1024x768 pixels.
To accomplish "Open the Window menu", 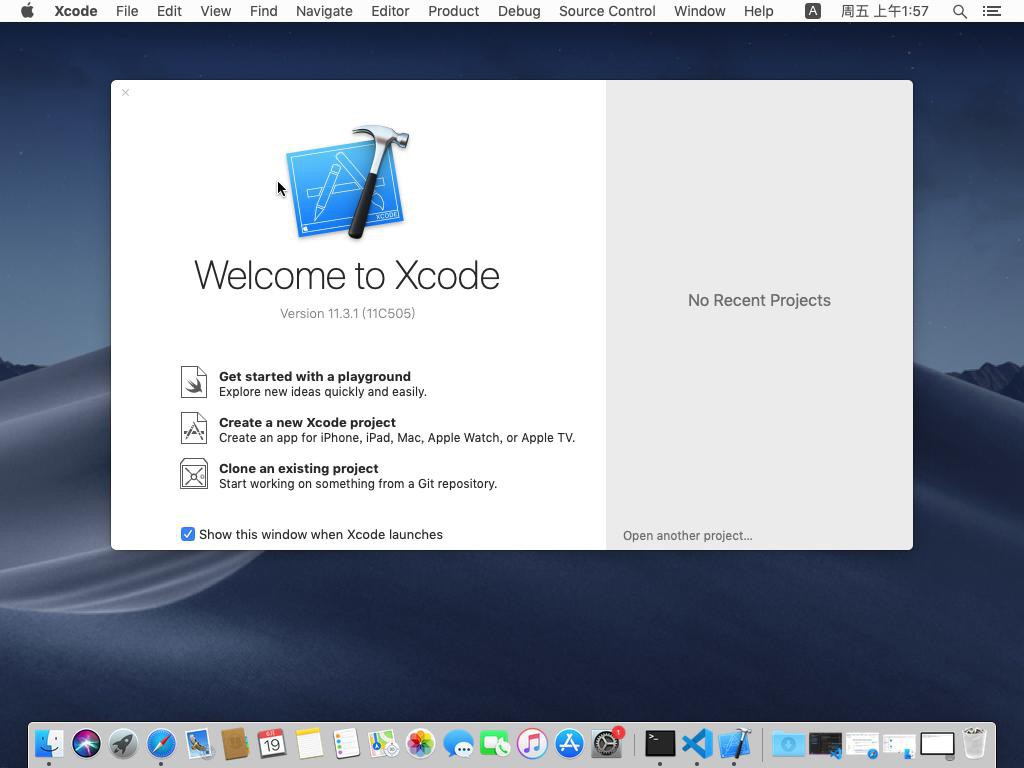I will point(699,11).
